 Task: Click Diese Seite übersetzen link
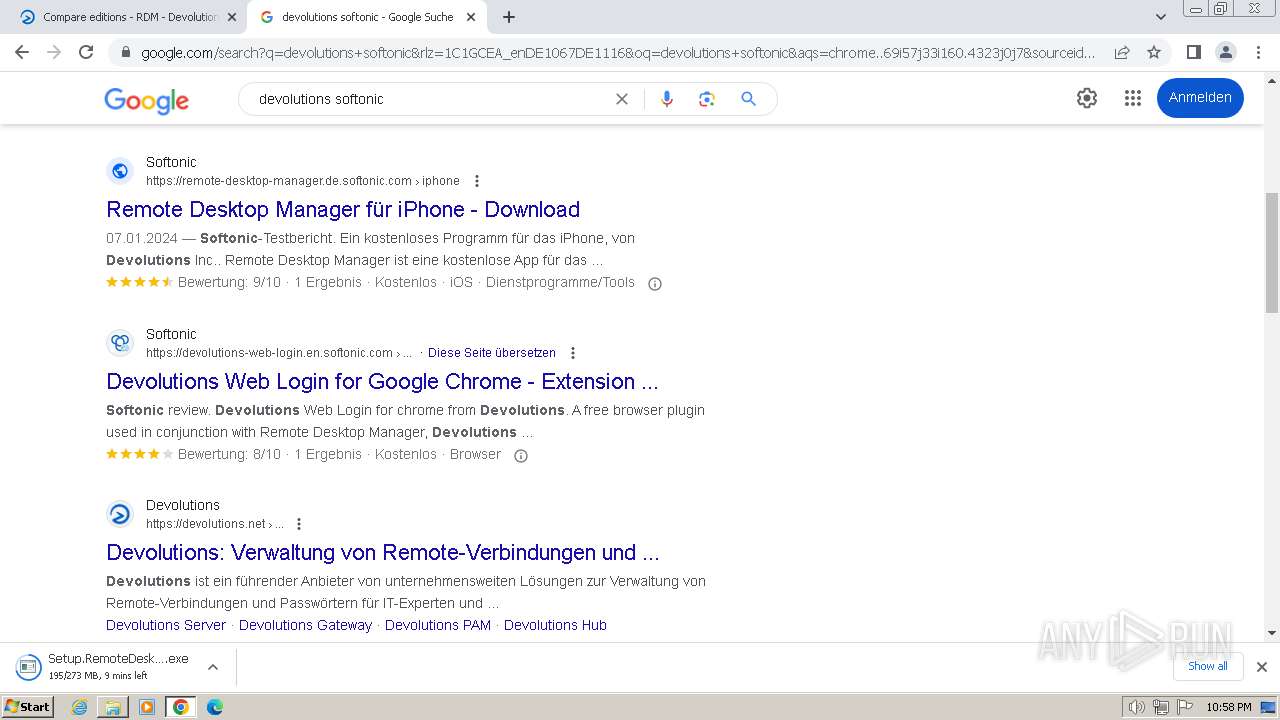[x=491, y=353]
